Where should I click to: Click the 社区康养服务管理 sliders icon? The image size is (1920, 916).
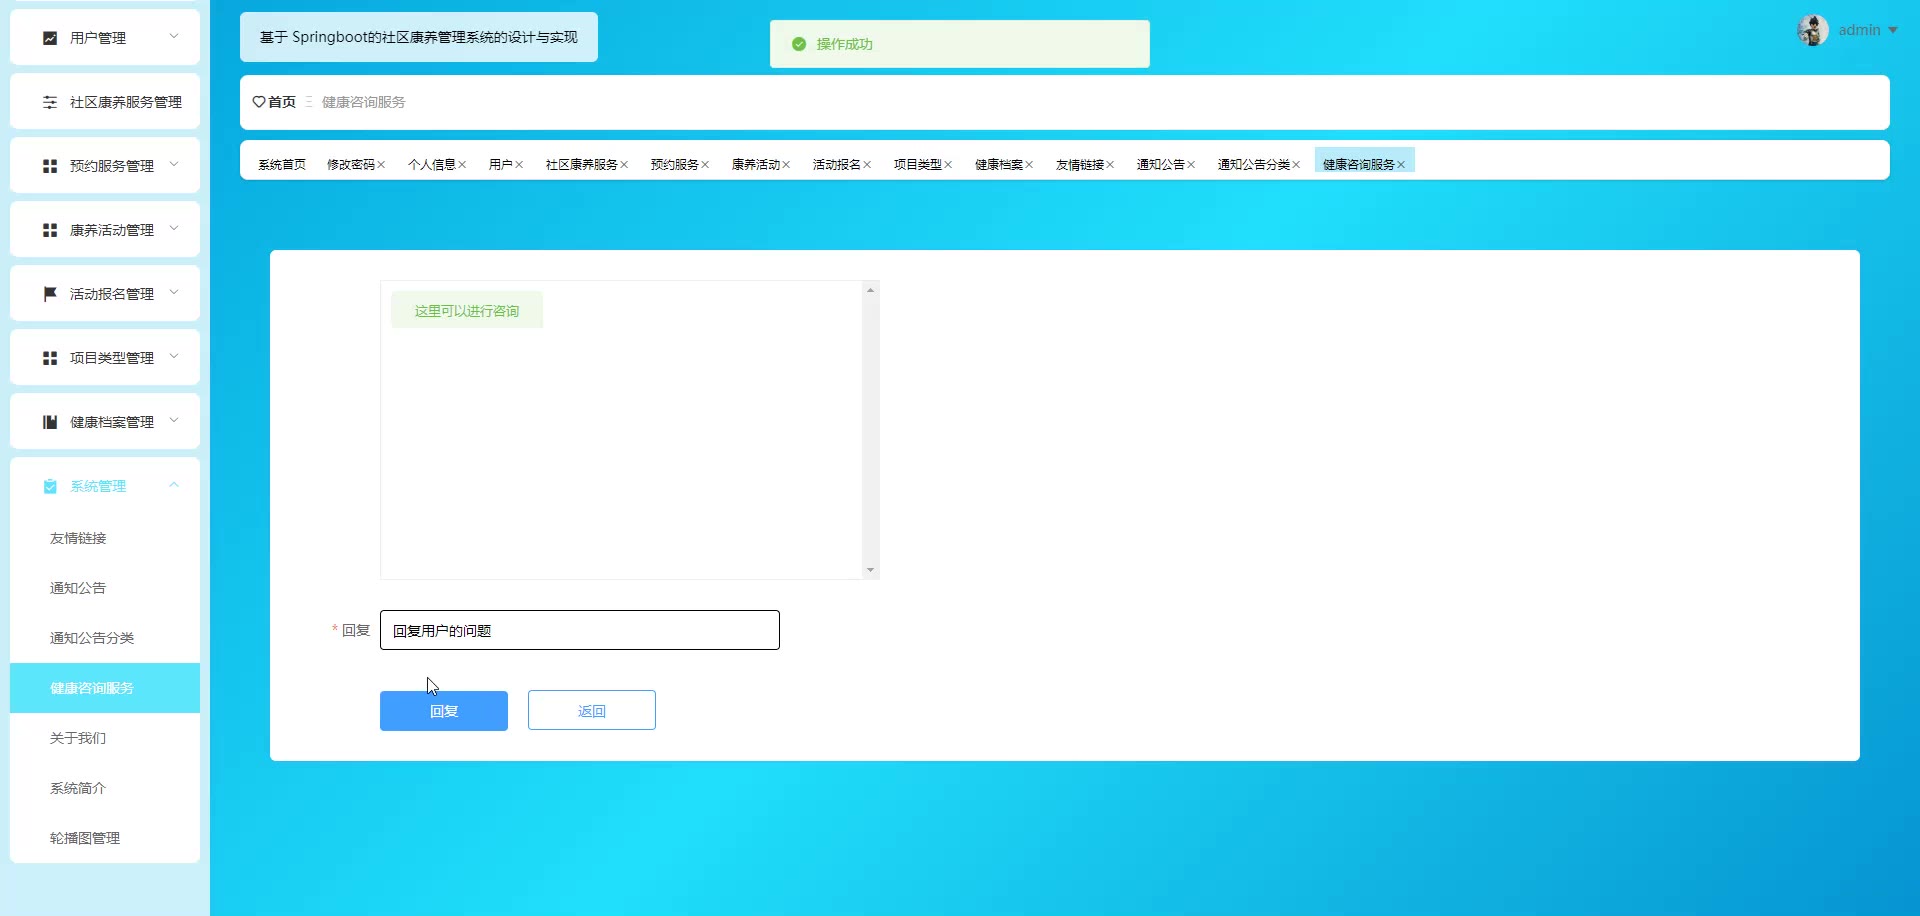50,102
